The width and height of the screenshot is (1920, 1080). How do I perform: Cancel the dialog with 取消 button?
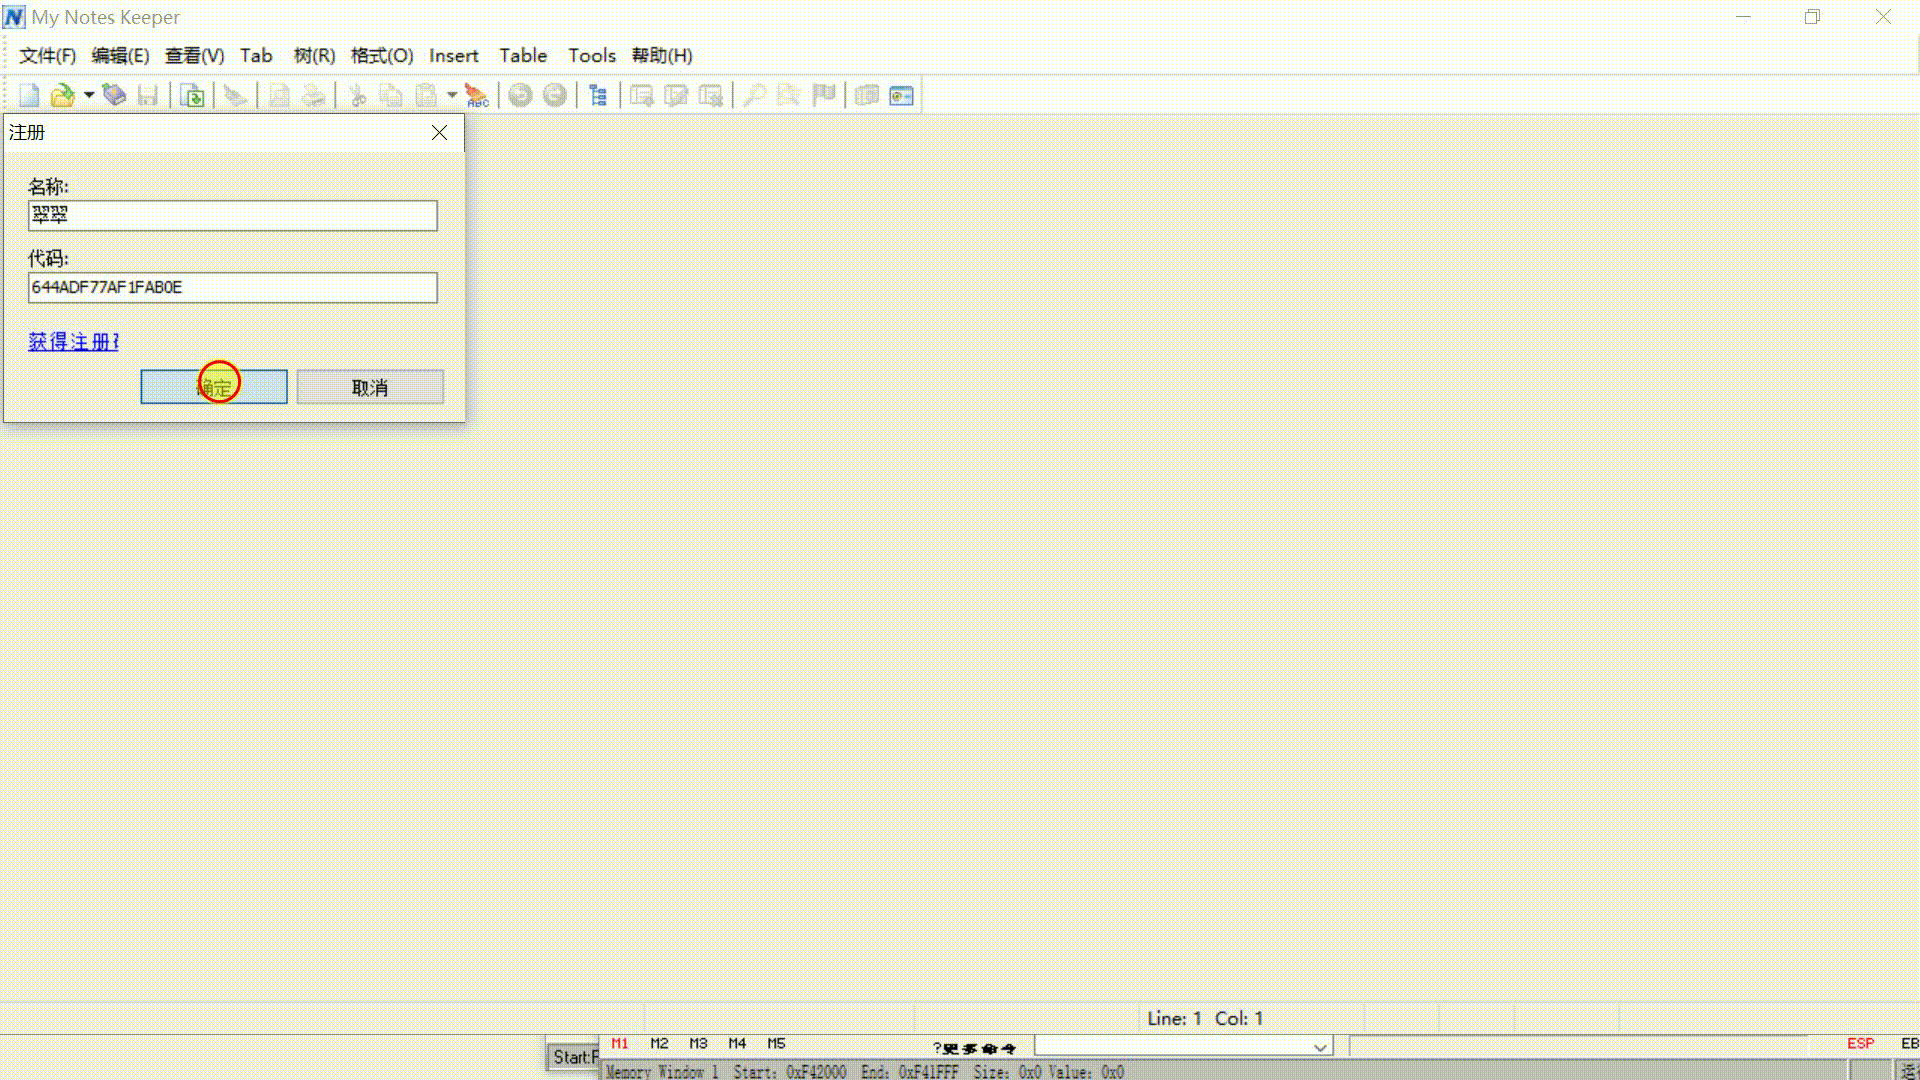370,387
